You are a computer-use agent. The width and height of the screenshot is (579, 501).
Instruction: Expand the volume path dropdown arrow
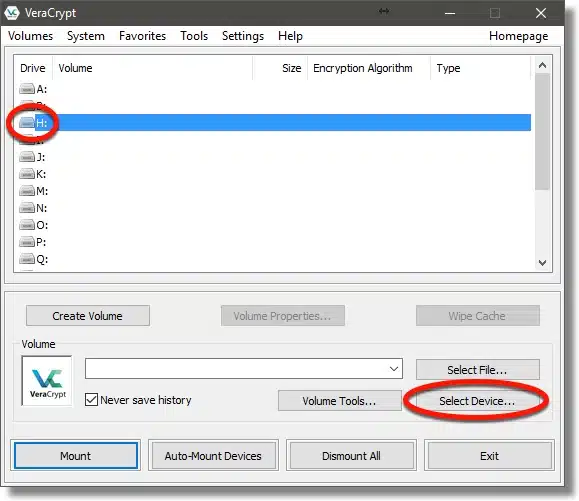pyautogui.click(x=394, y=368)
